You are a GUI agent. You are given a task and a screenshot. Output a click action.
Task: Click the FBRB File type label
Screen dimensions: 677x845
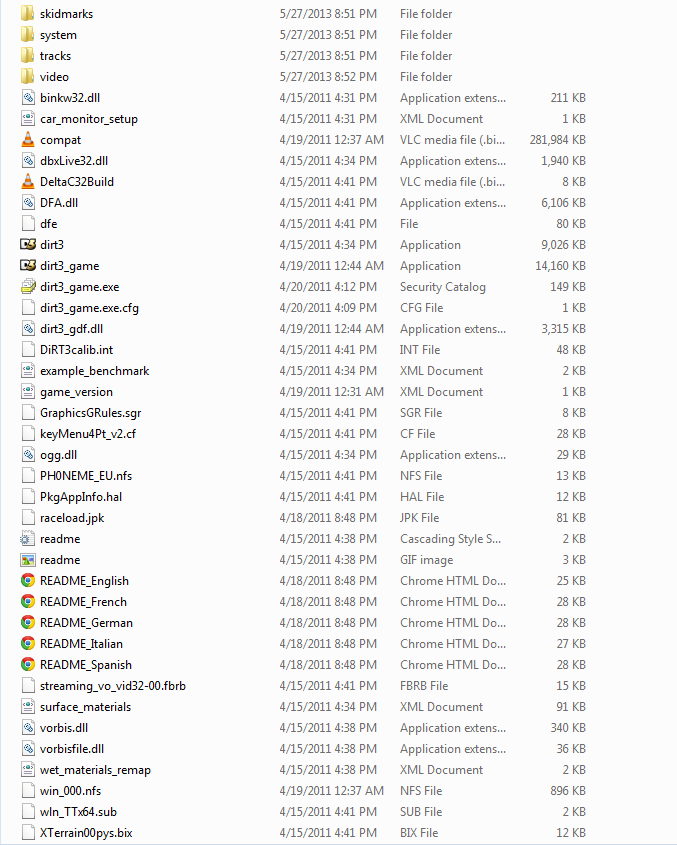tap(424, 685)
